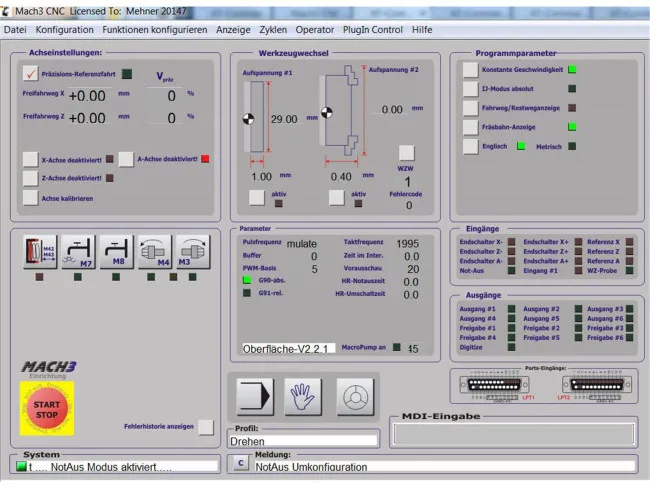Click the MacroPump an indicator LED

397,347
